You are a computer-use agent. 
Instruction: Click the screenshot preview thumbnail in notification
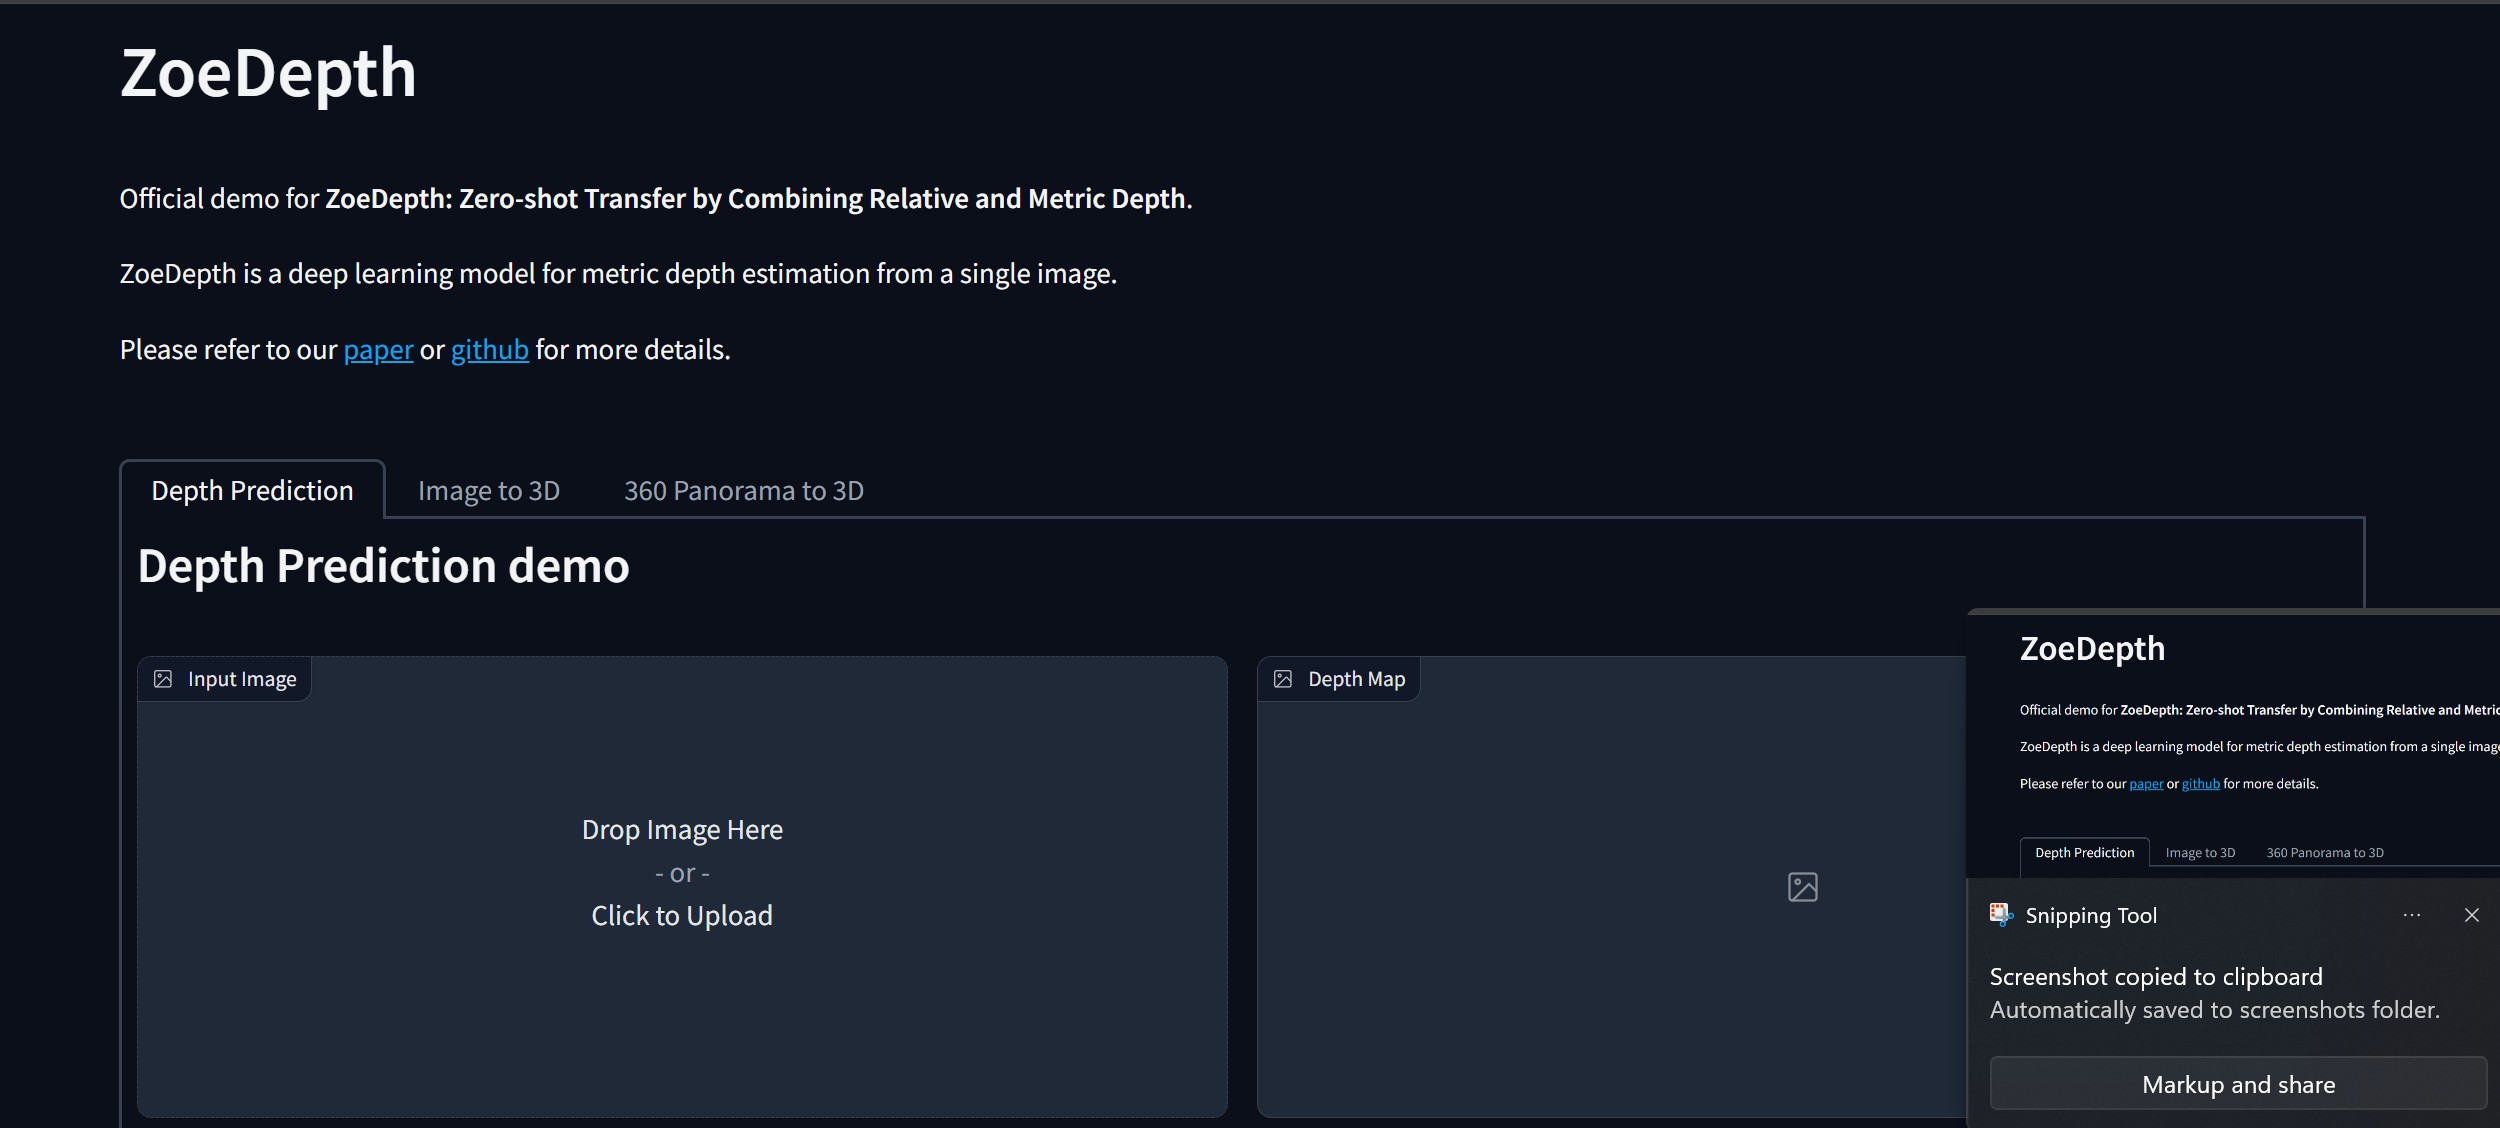coord(2233,743)
